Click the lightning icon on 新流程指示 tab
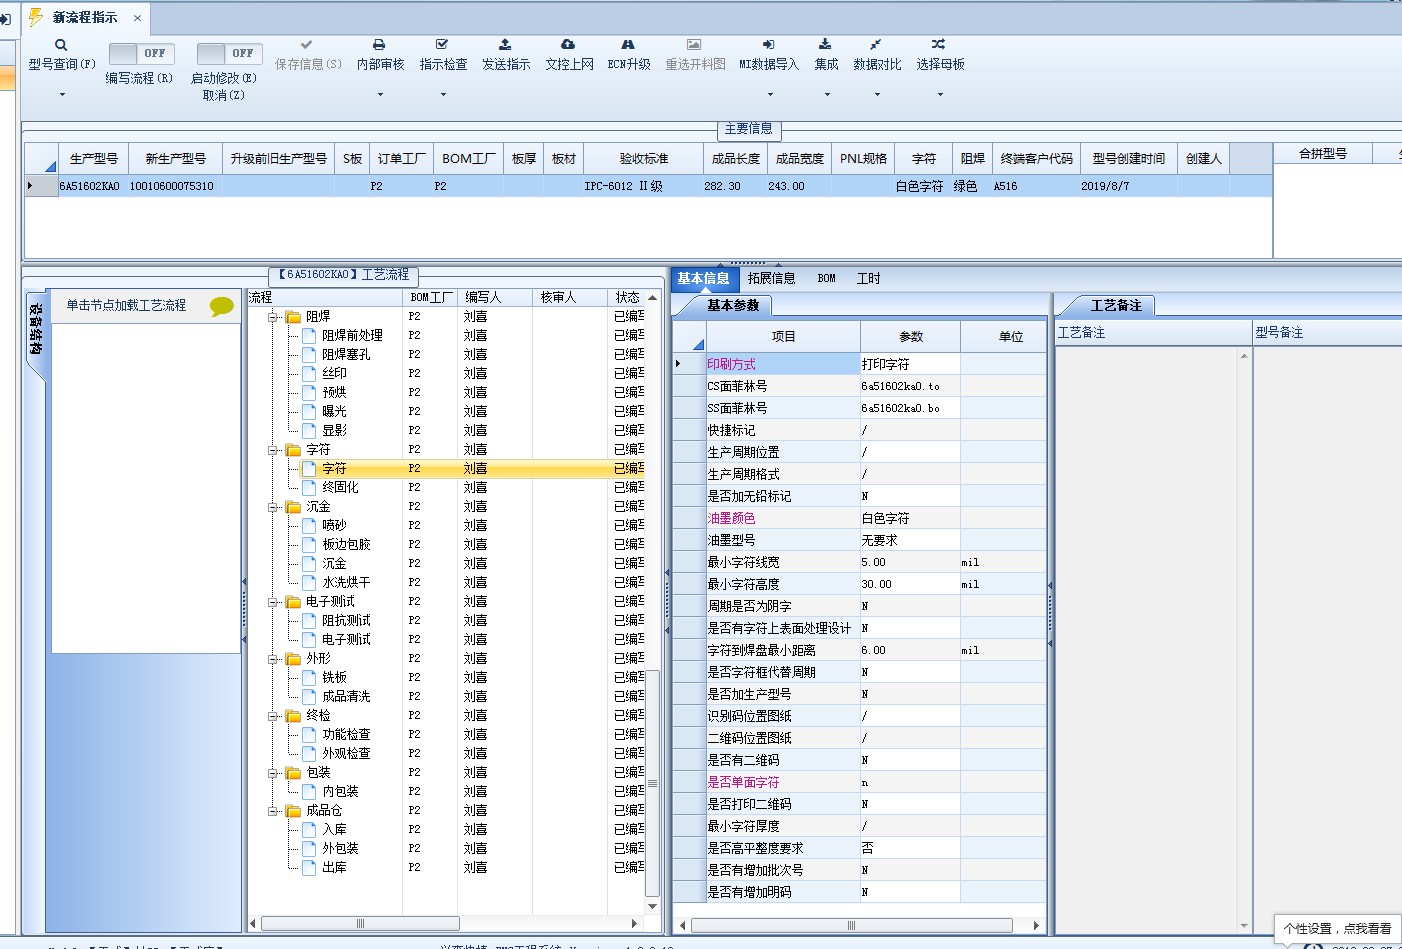This screenshot has height=949, width=1402. tap(36, 17)
